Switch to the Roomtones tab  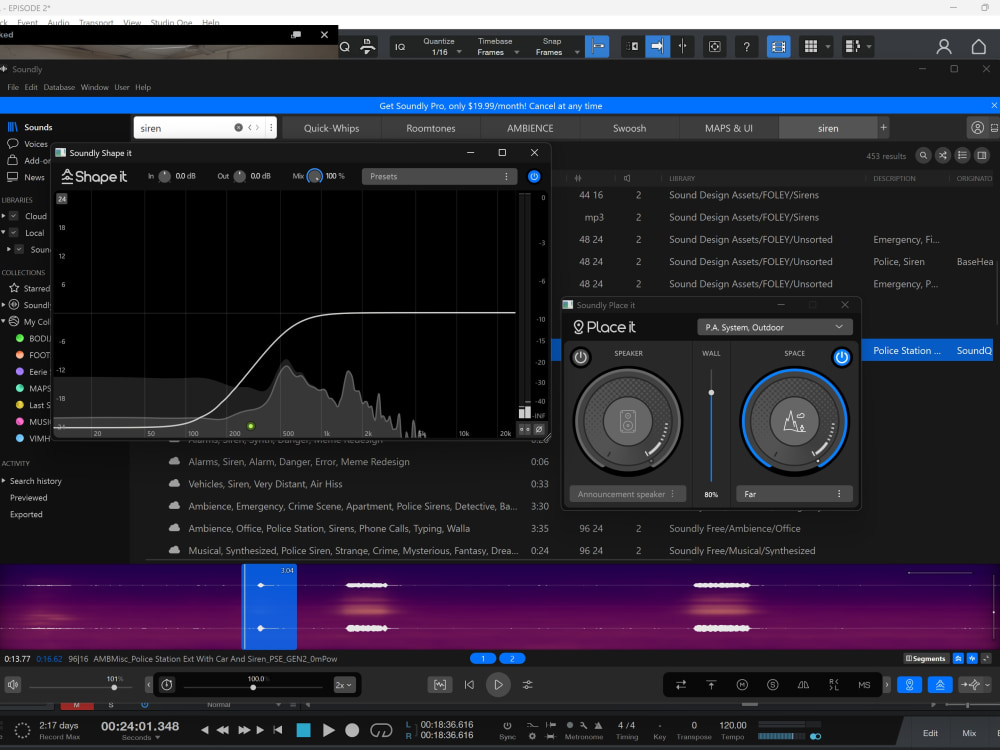click(430, 128)
